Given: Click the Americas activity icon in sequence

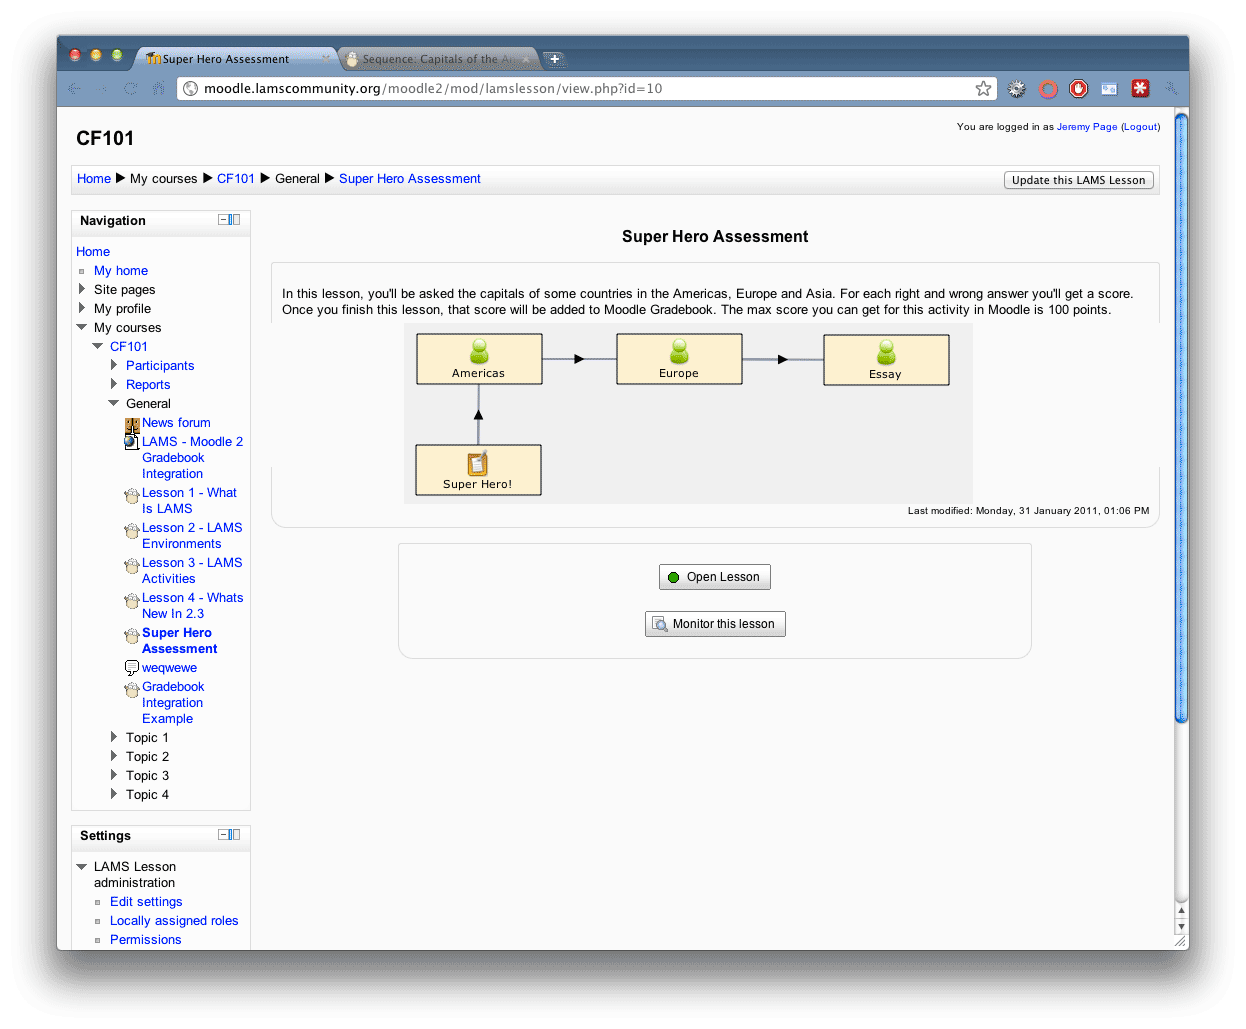Looking at the screenshot, I should pos(479,351).
